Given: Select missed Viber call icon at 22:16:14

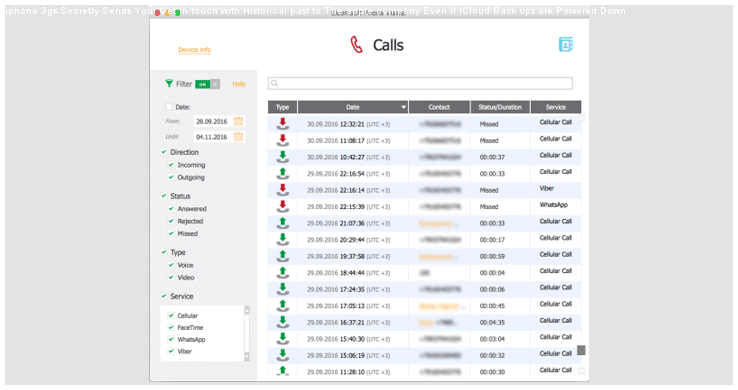Looking at the screenshot, I should click(282, 190).
